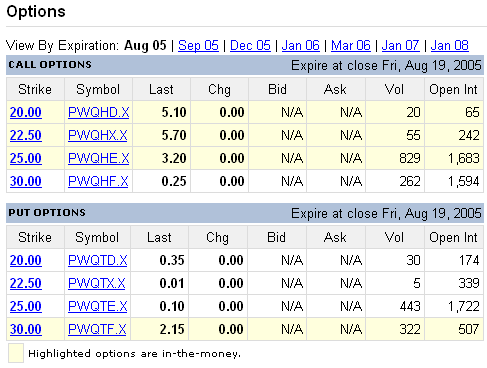Switch to Jan 07 expiration
The height and width of the screenshot is (368, 487).
[400, 45]
